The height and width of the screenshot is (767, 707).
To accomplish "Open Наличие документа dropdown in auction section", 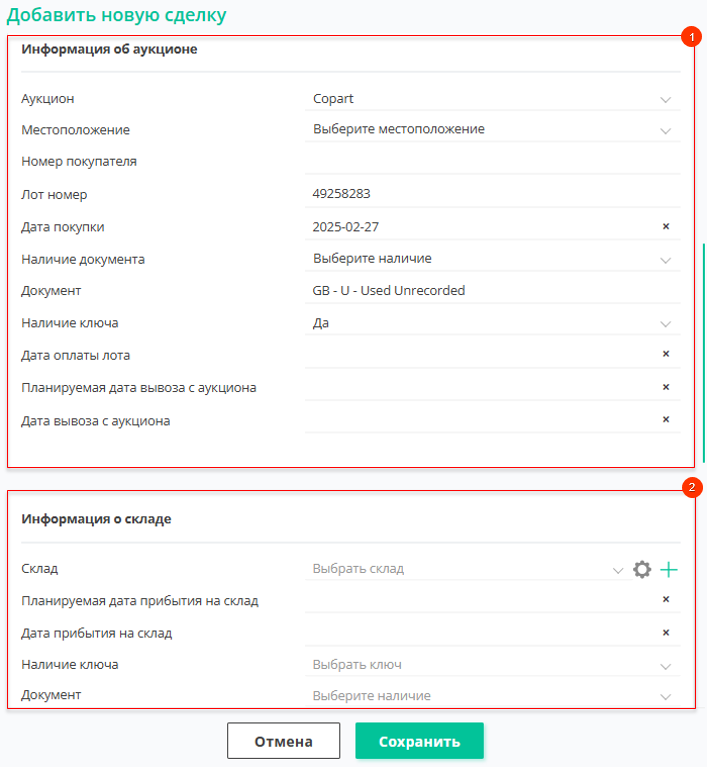I will [x=493, y=259].
